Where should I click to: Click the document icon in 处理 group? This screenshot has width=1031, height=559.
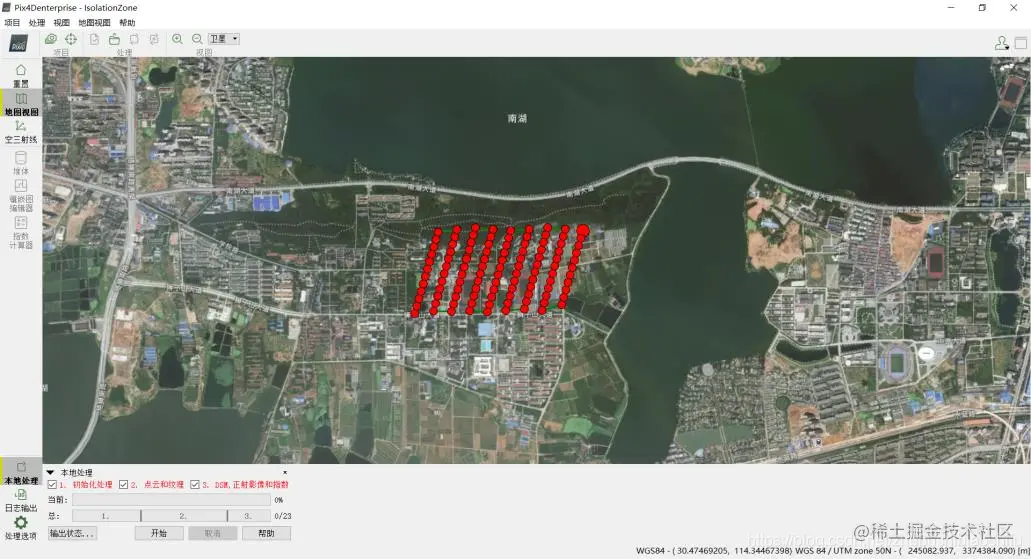(x=95, y=39)
